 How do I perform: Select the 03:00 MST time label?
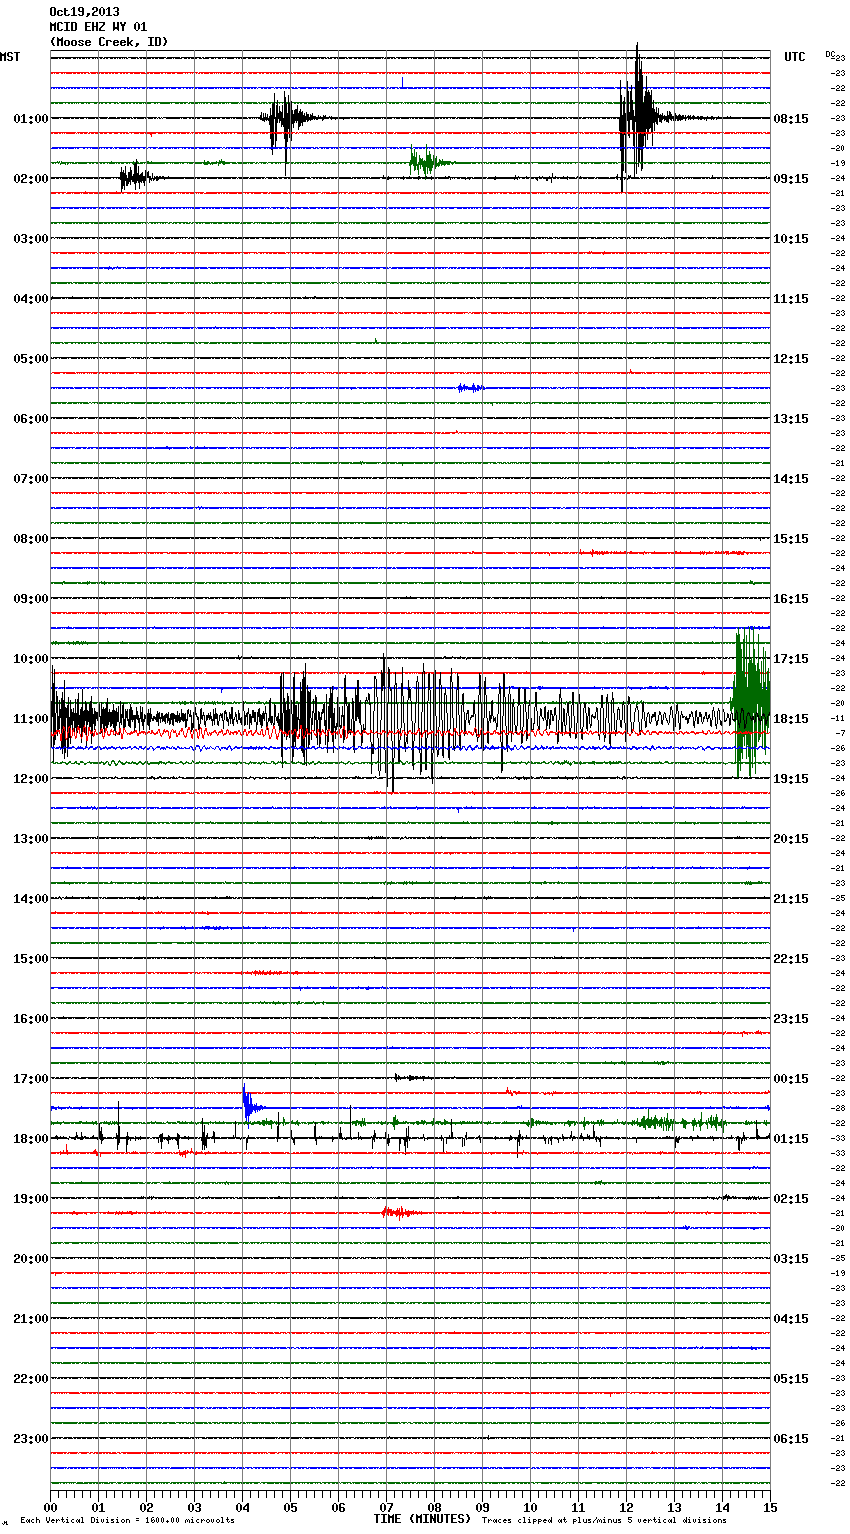point(31,239)
